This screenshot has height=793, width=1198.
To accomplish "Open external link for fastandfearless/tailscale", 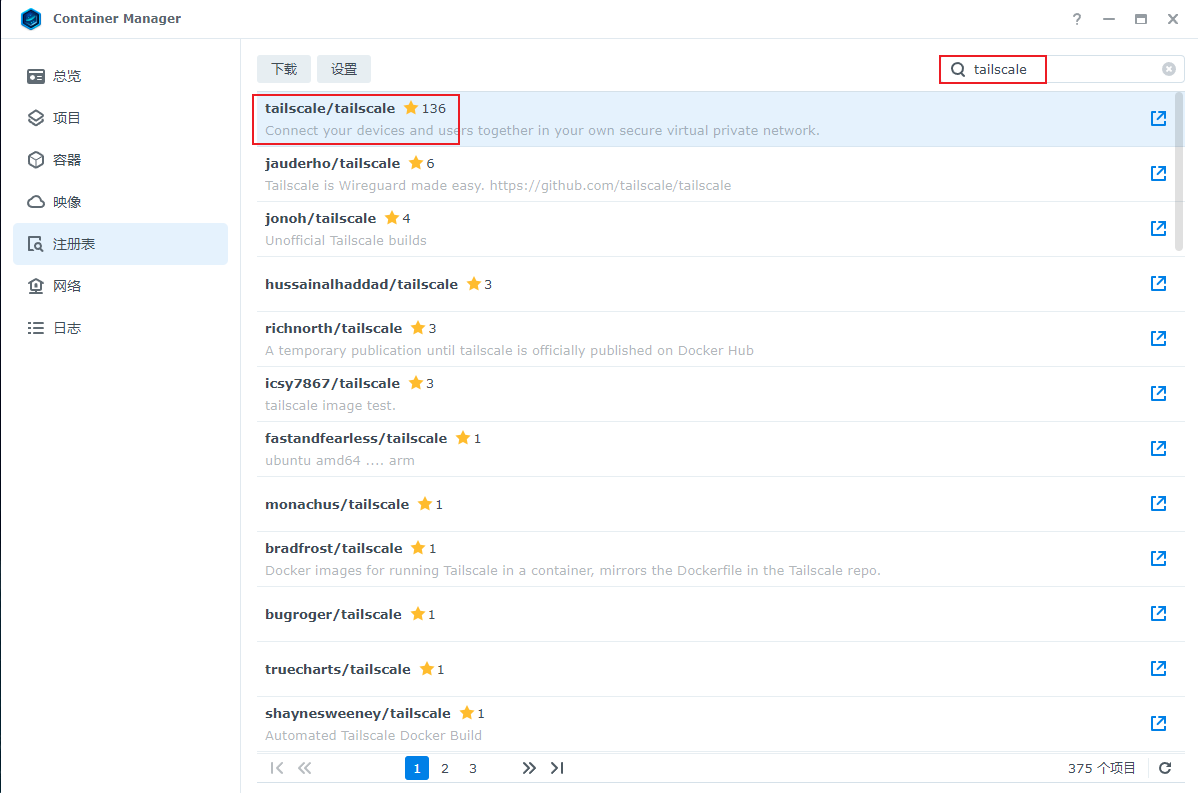I will [x=1158, y=448].
